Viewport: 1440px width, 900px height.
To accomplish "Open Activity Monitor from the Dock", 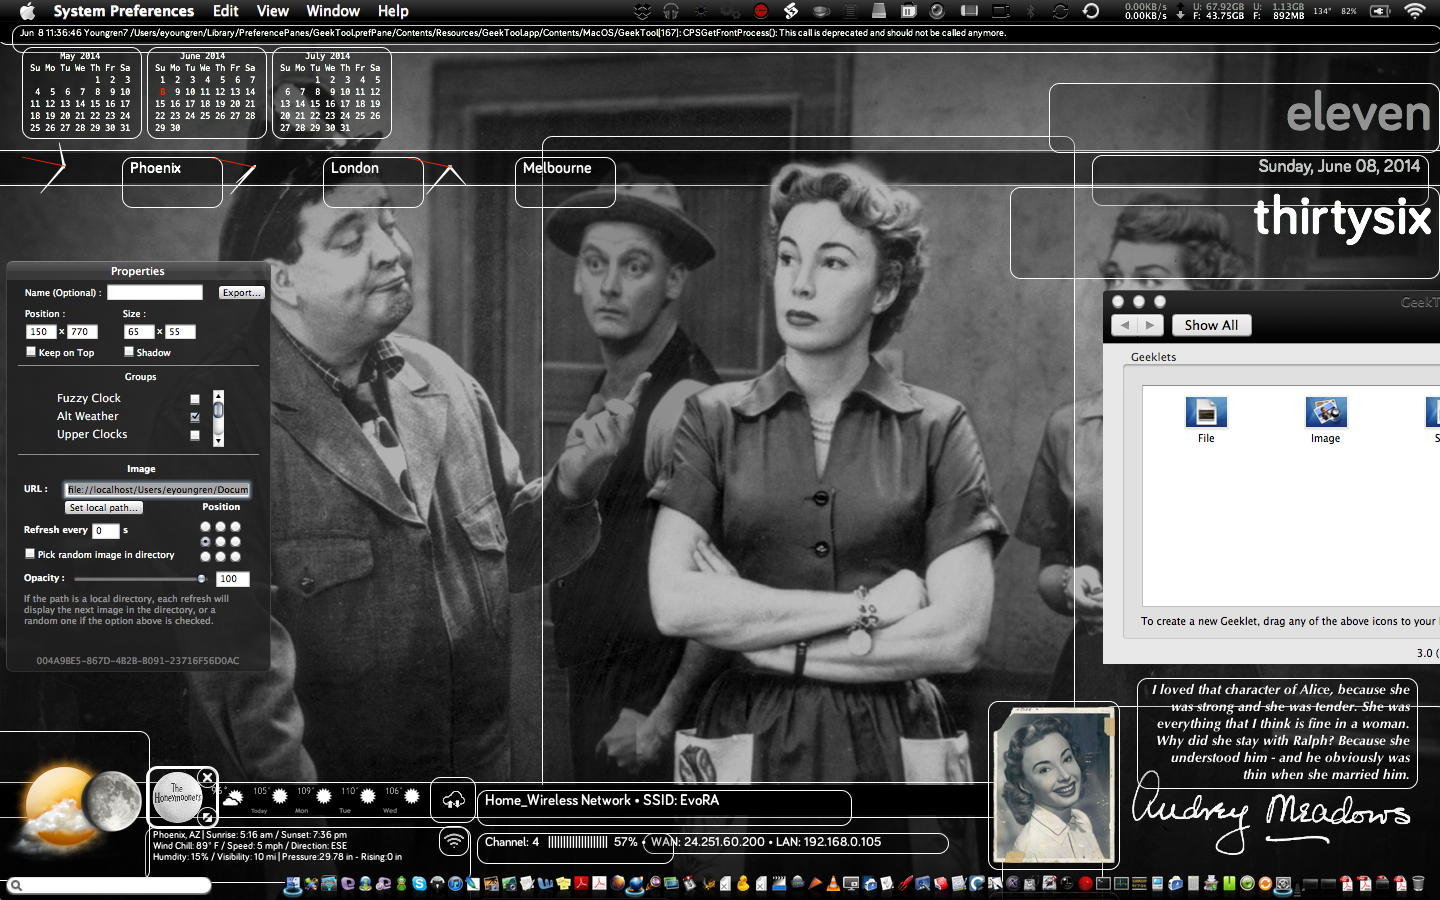I will [x=1121, y=884].
